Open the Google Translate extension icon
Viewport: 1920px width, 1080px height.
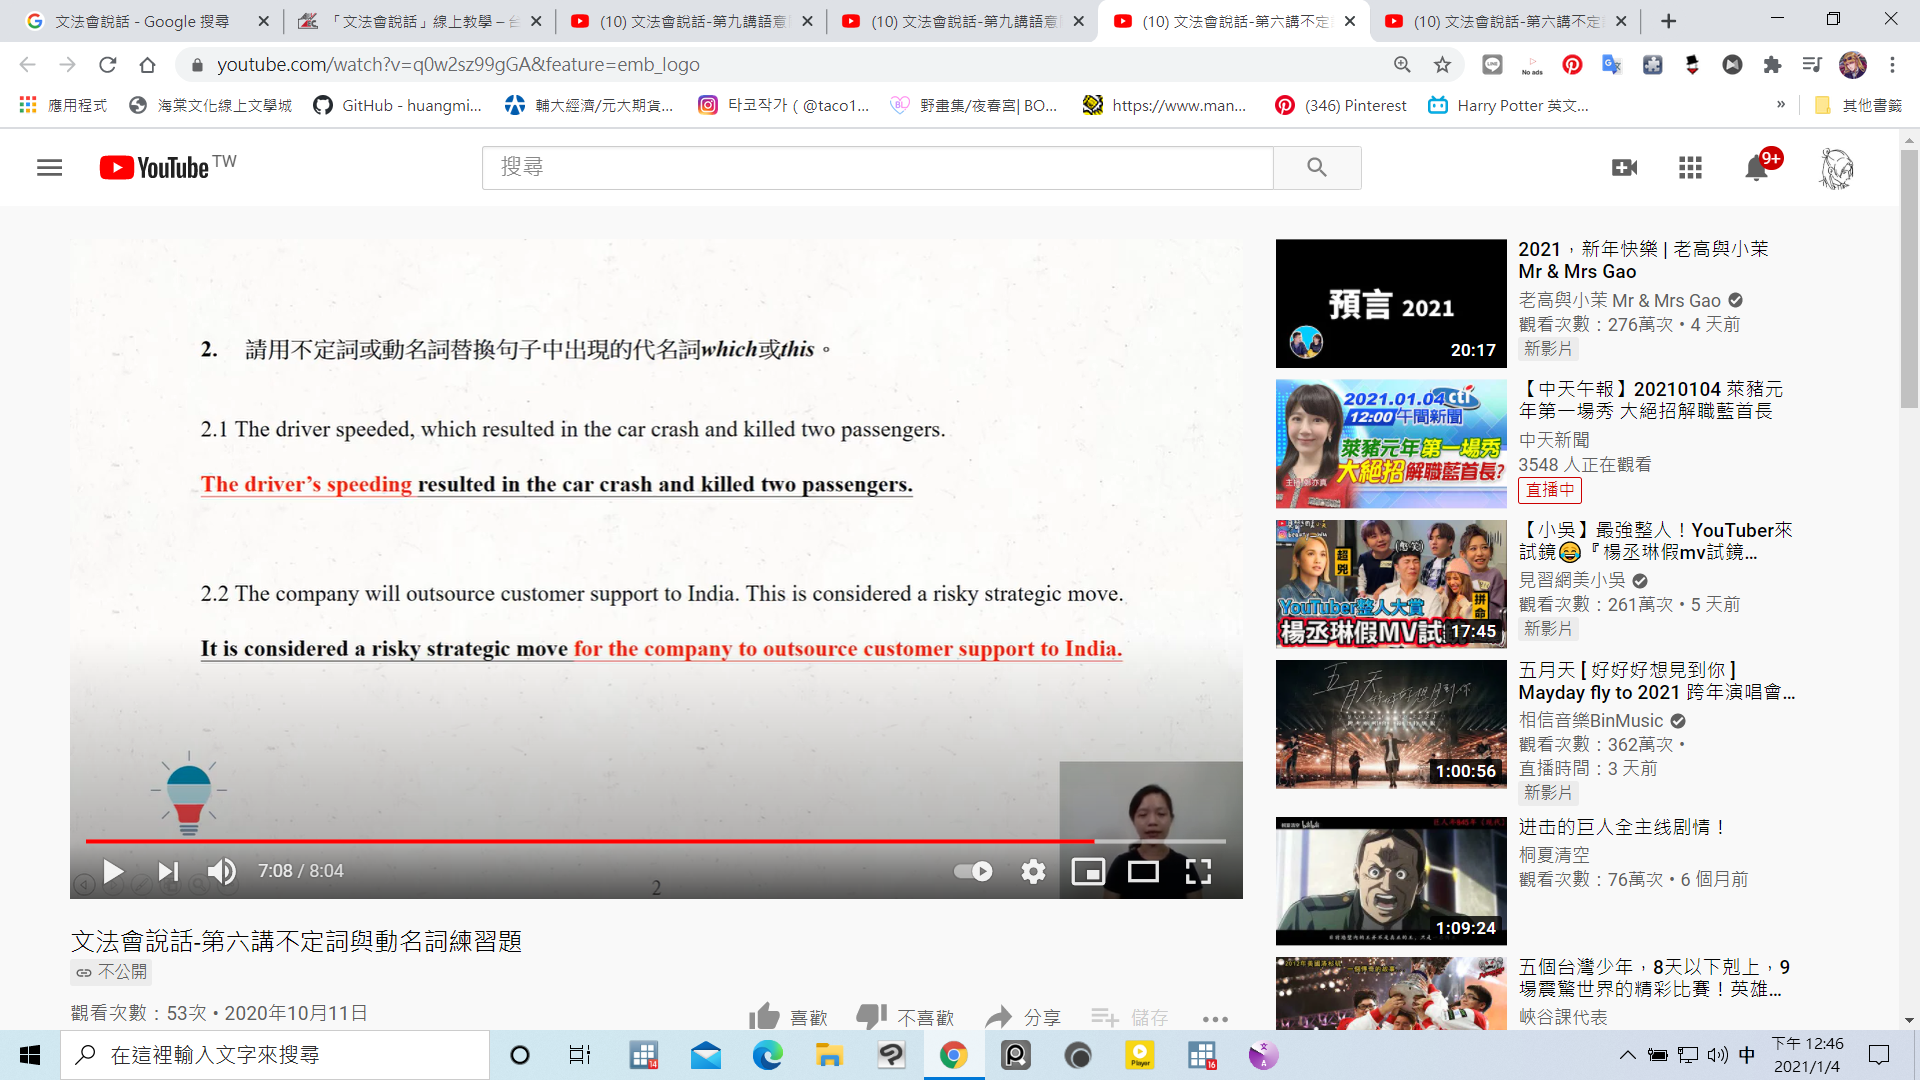point(1611,64)
